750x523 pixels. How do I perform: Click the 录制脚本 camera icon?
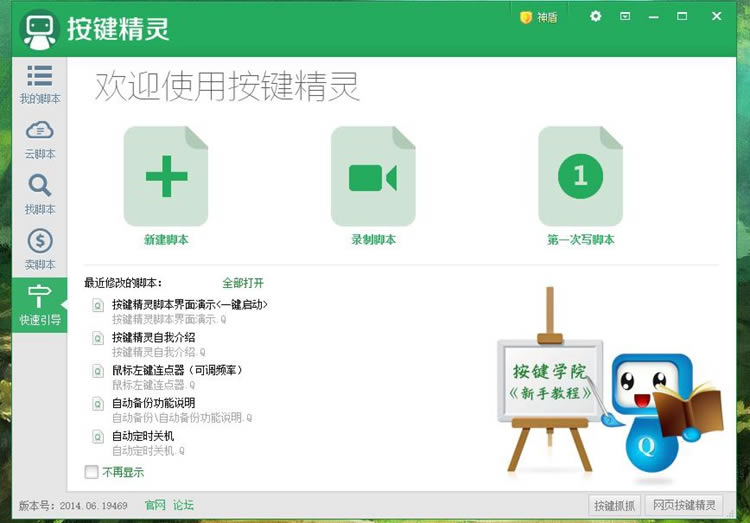[x=373, y=177]
